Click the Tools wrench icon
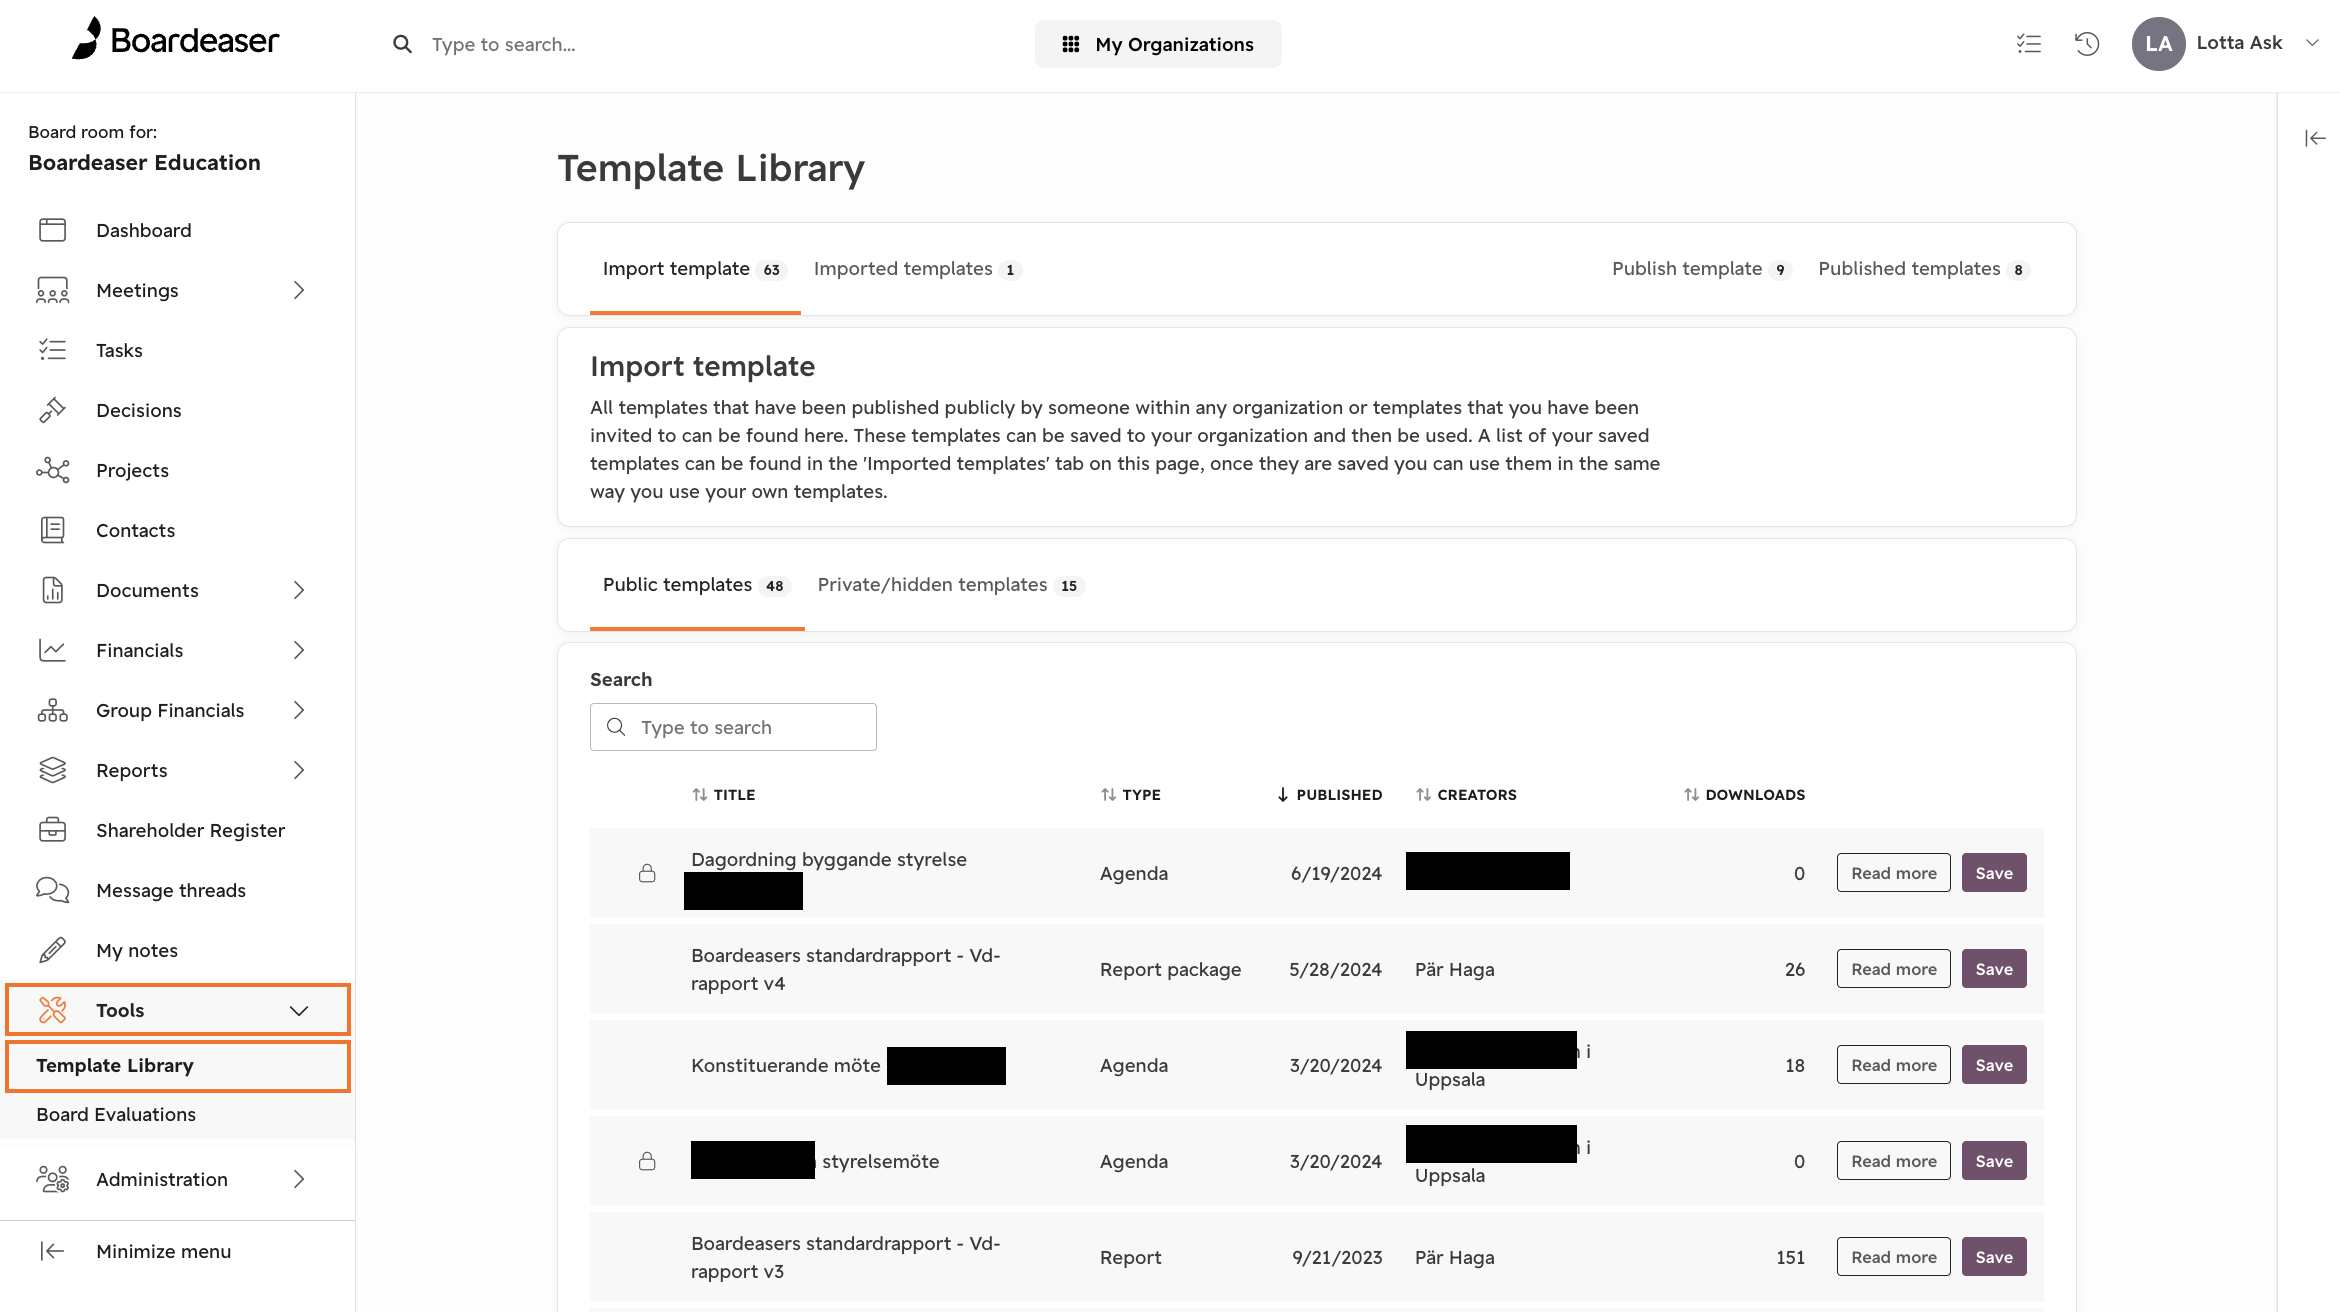This screenshot has height=1312, width=2340. point(52,1010)
